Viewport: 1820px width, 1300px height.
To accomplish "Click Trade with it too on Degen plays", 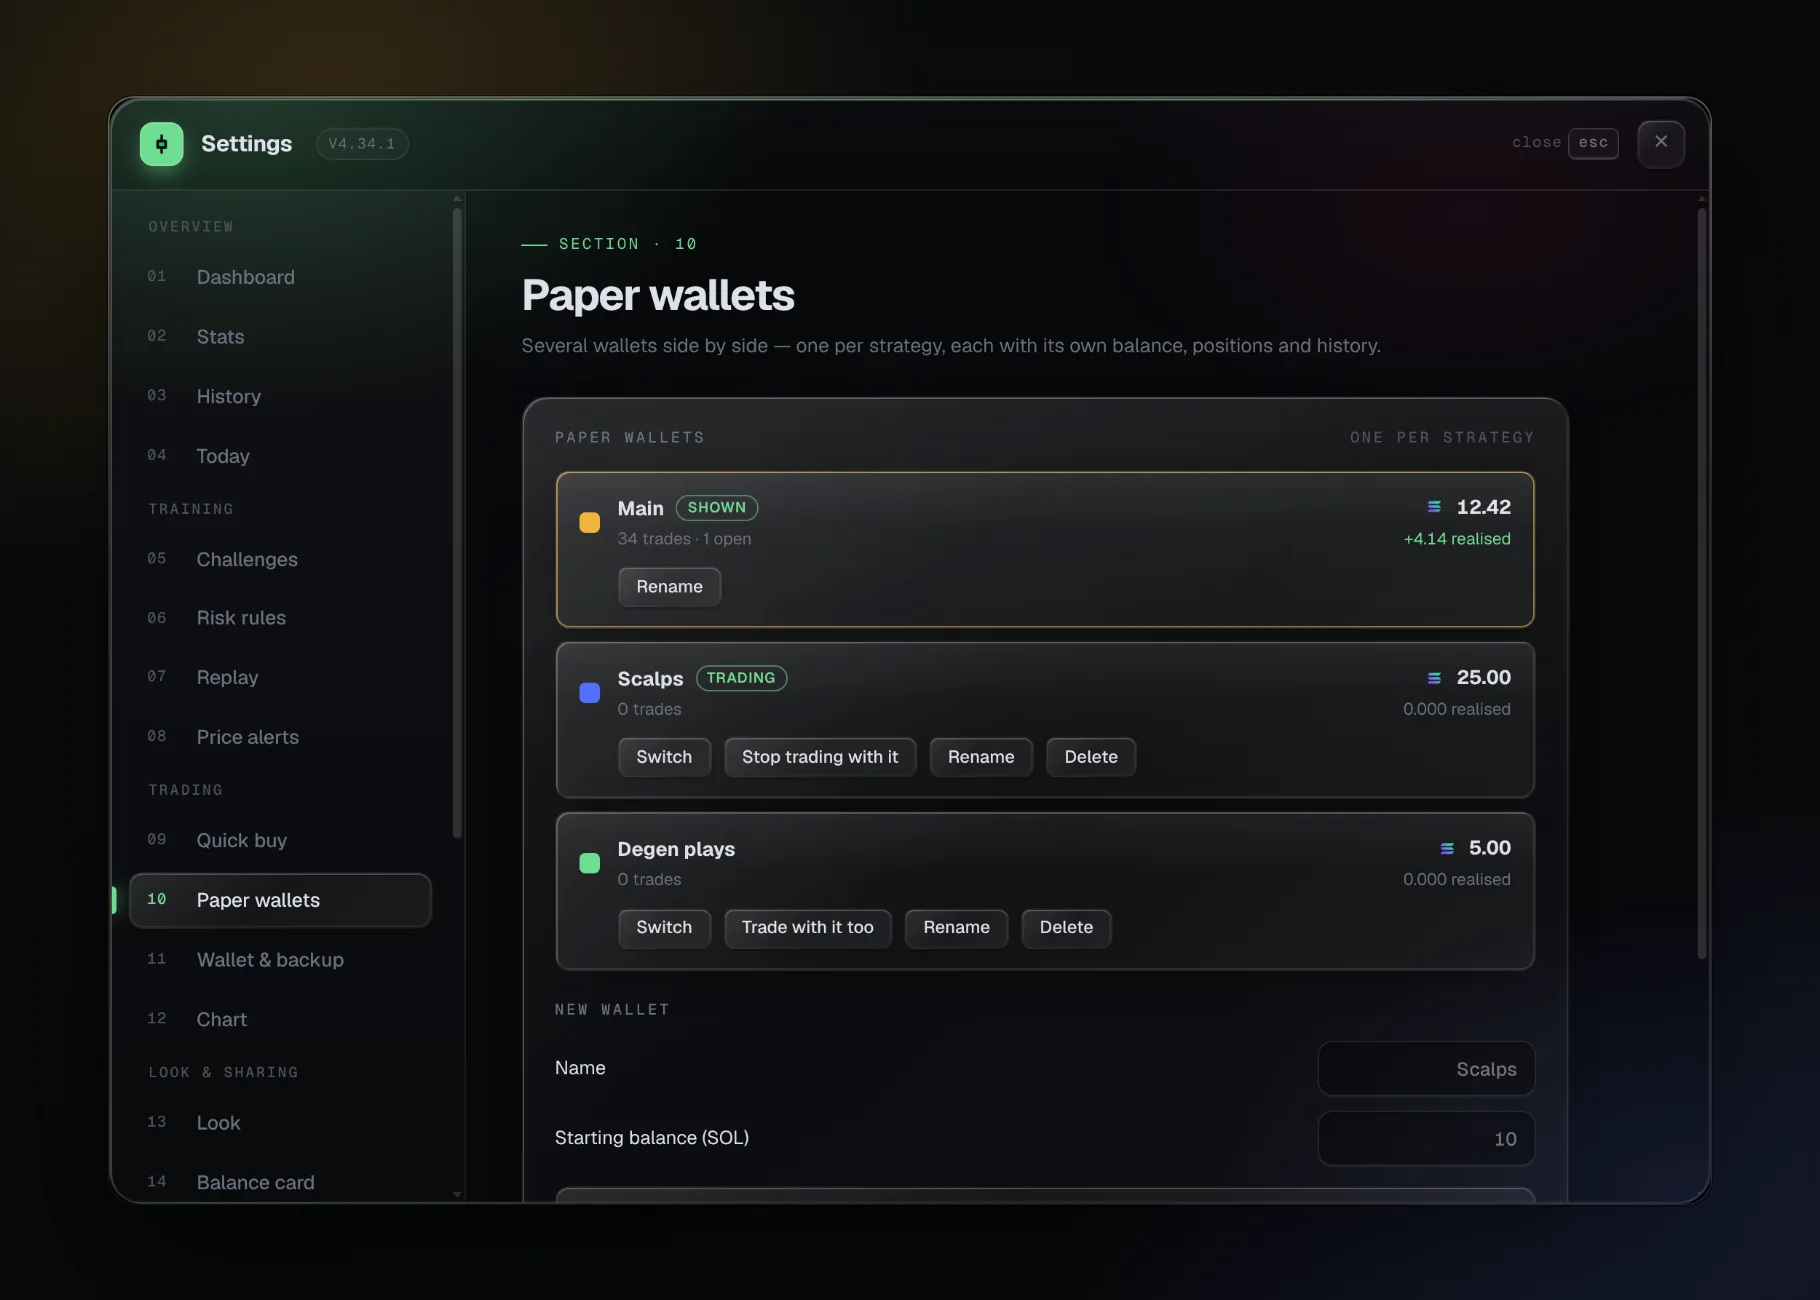I will [808, 927].
